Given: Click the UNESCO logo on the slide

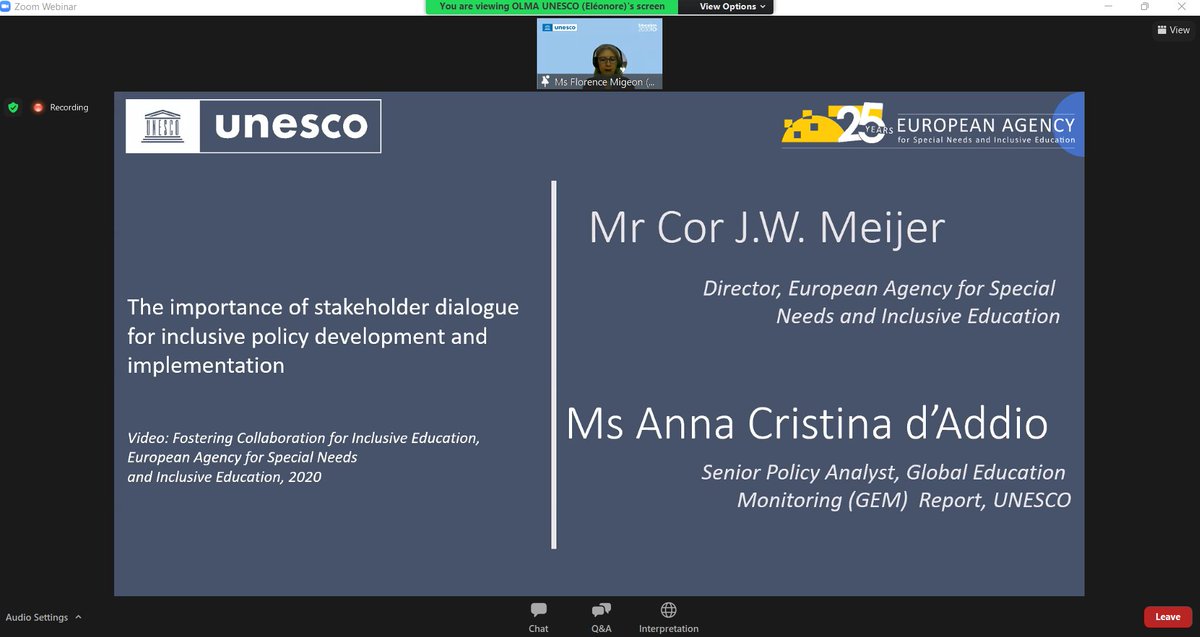Looking at the screenshot, I should pyautogui.click(x=253, y=125).
